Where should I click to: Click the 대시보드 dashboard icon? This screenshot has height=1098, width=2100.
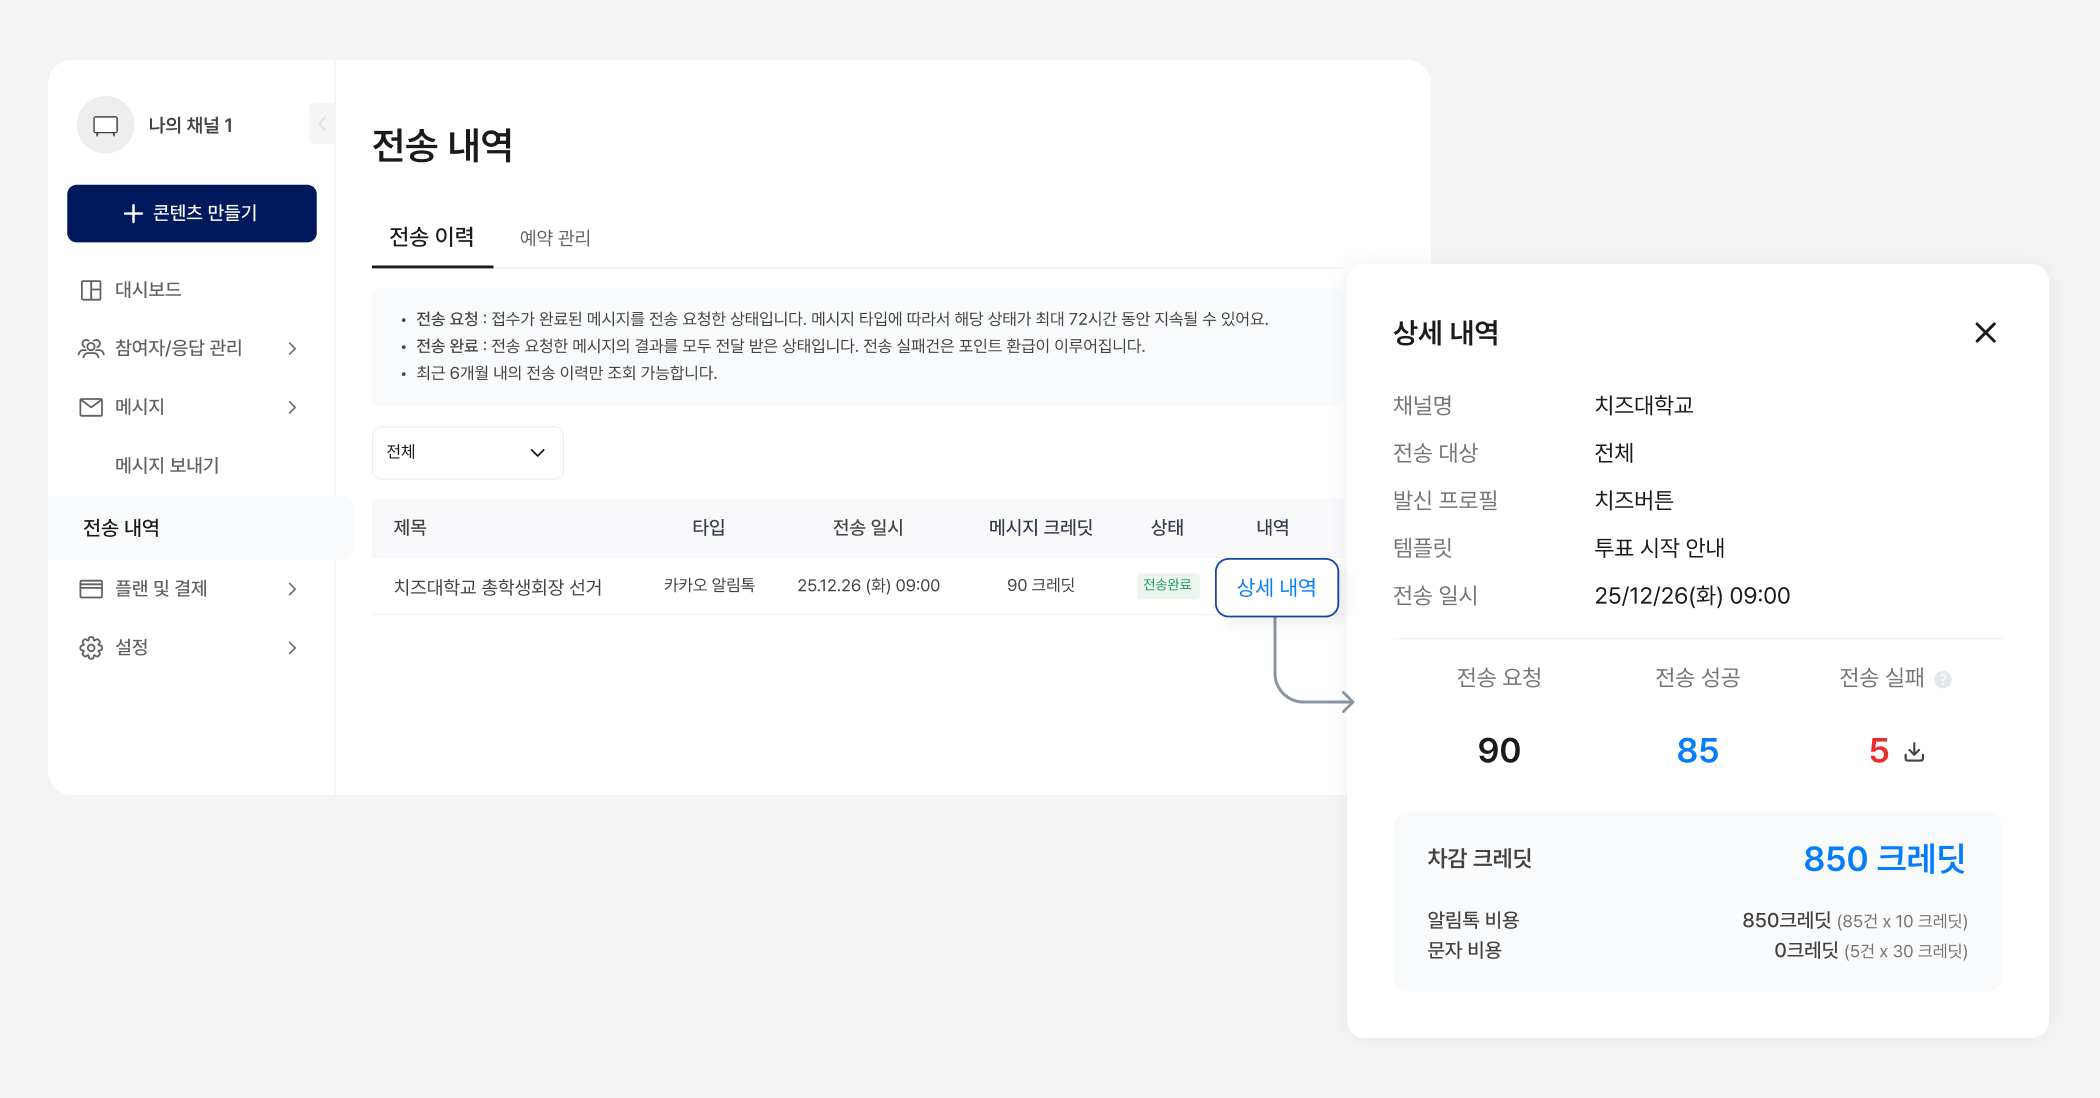[x=91, y=290]
